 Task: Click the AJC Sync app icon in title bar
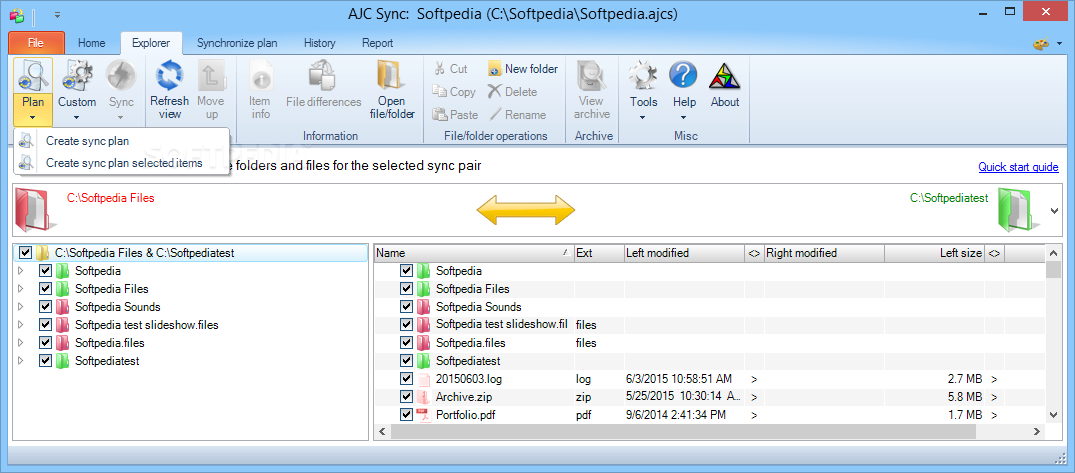[x=17, y=14]
